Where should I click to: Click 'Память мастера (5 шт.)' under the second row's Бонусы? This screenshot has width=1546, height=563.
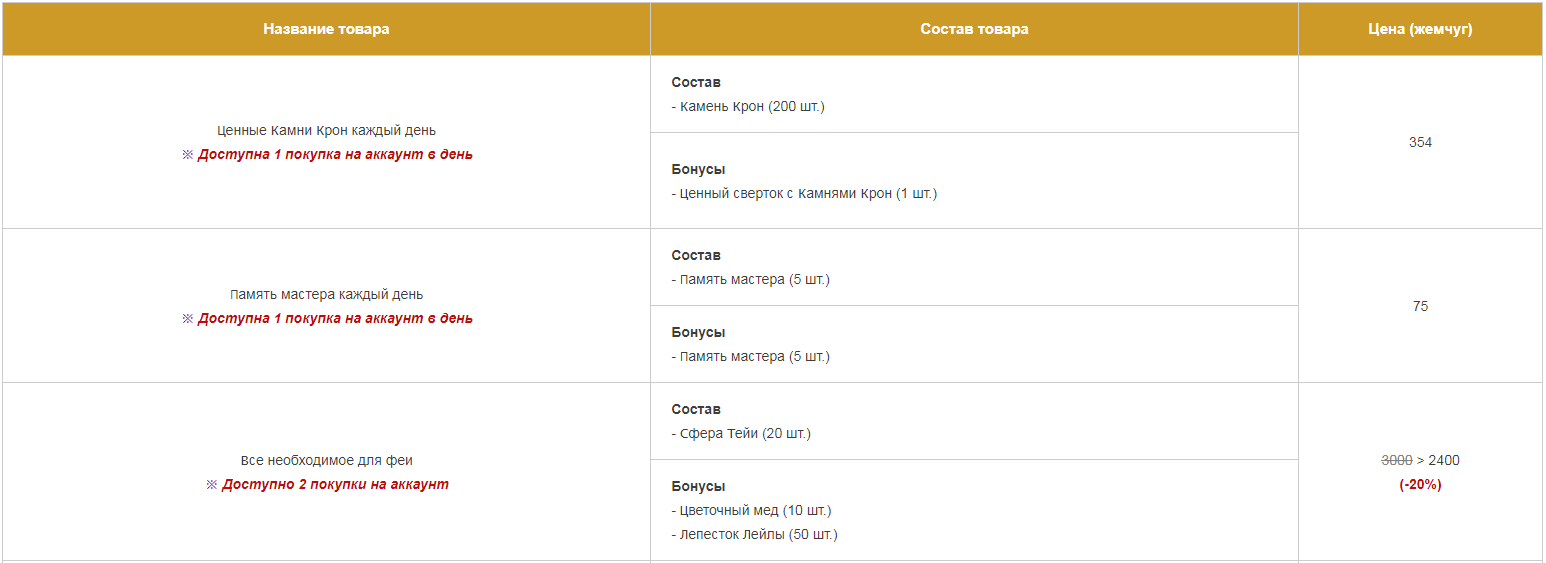[x=750, y=356]
